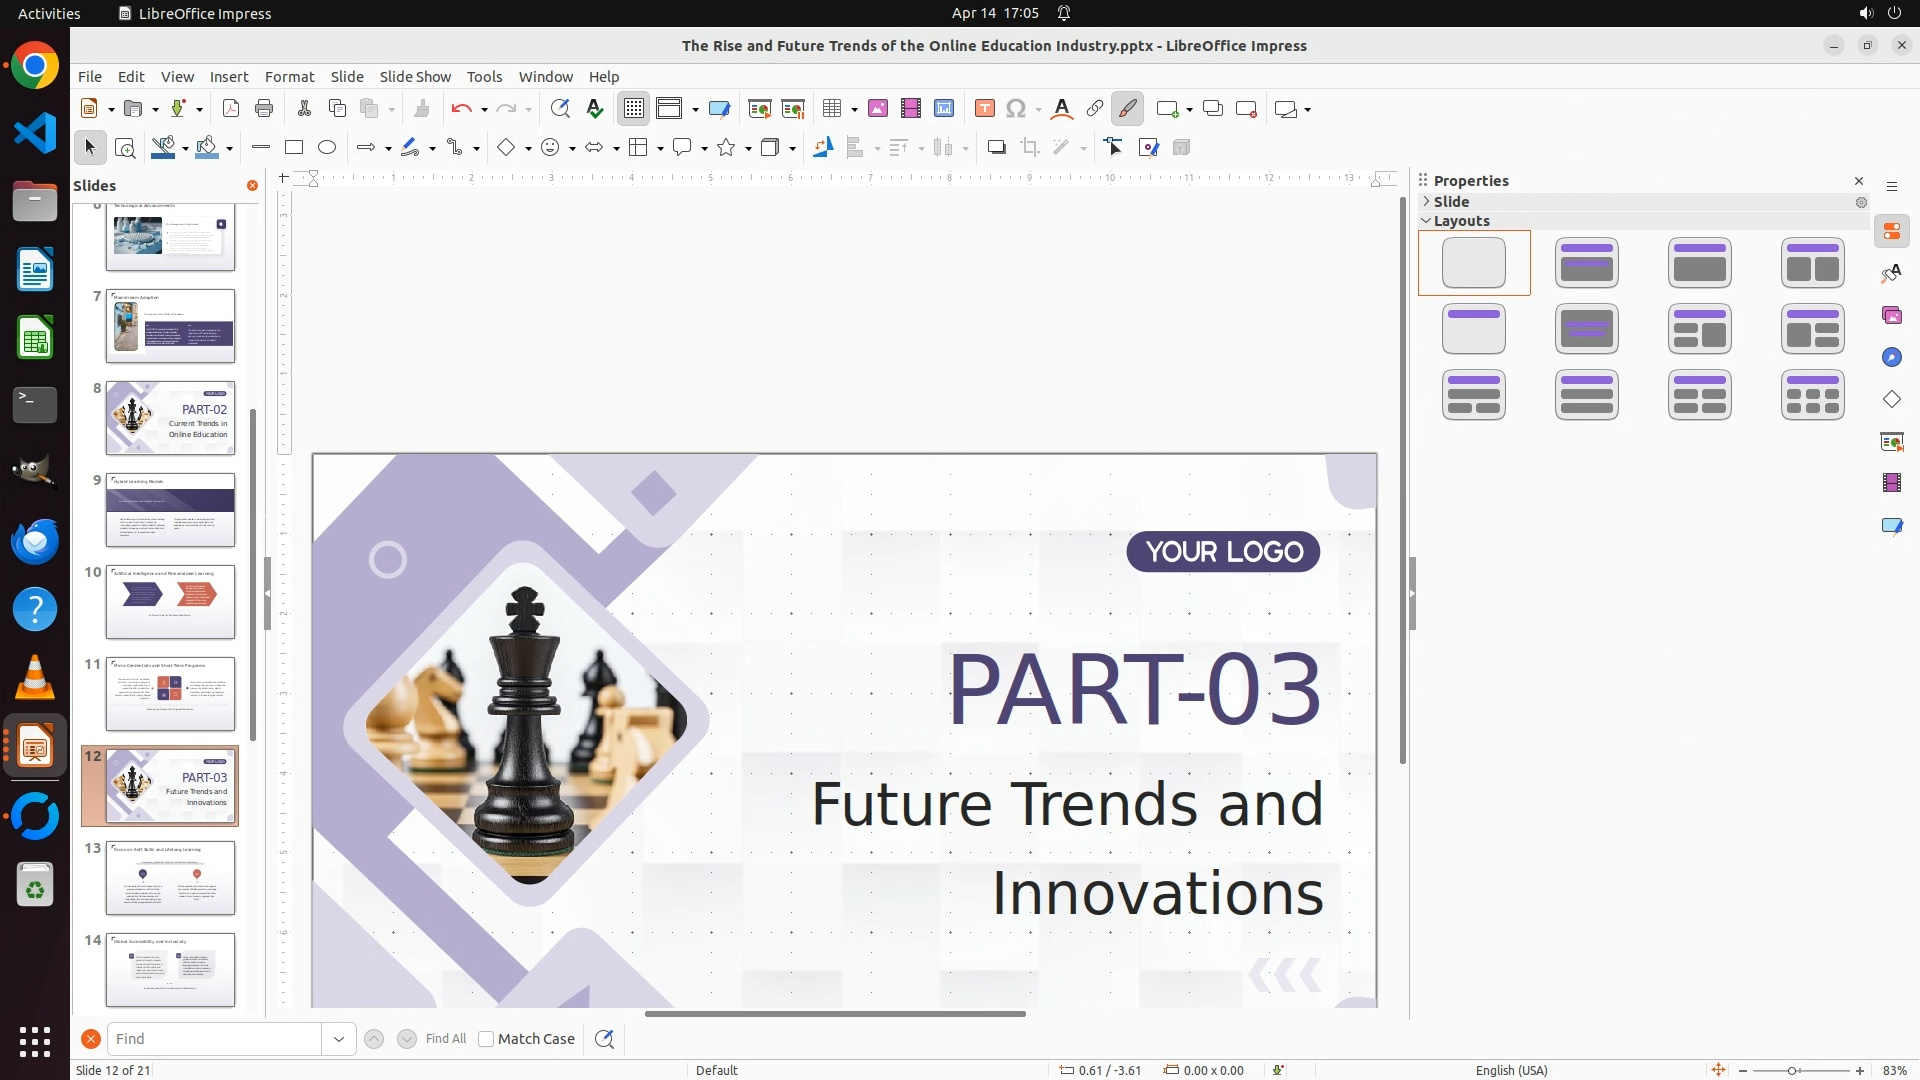Click the Insert Image icon

(x=878, y=109)
